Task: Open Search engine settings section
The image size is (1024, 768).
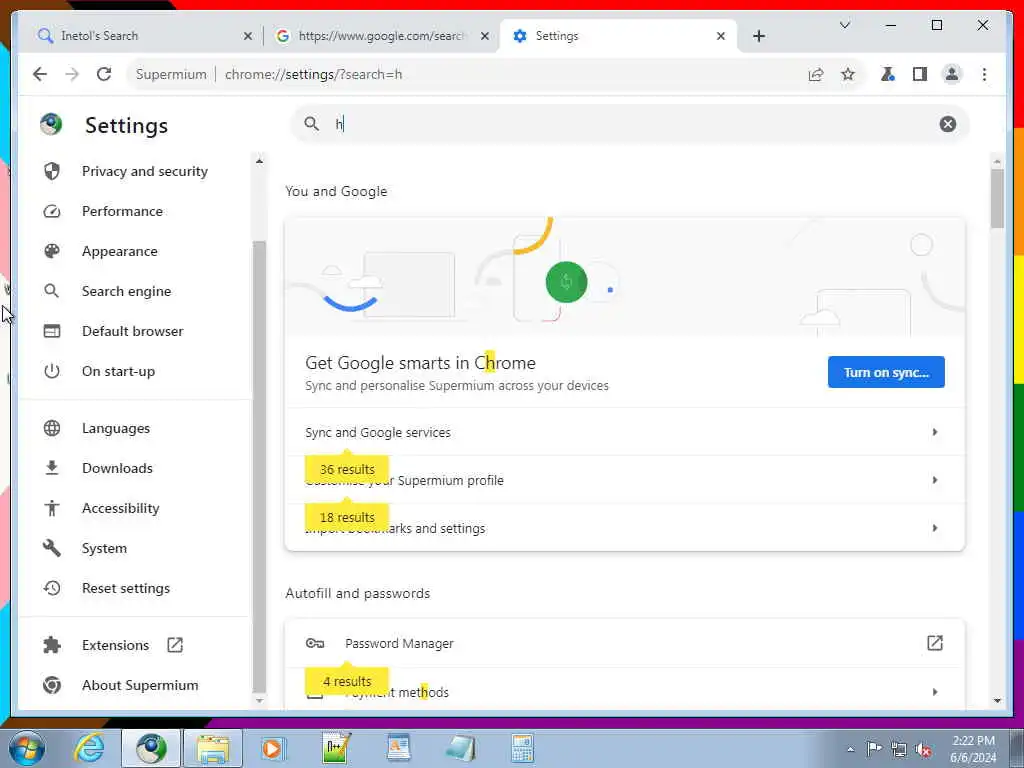Action: click(126, 291)
